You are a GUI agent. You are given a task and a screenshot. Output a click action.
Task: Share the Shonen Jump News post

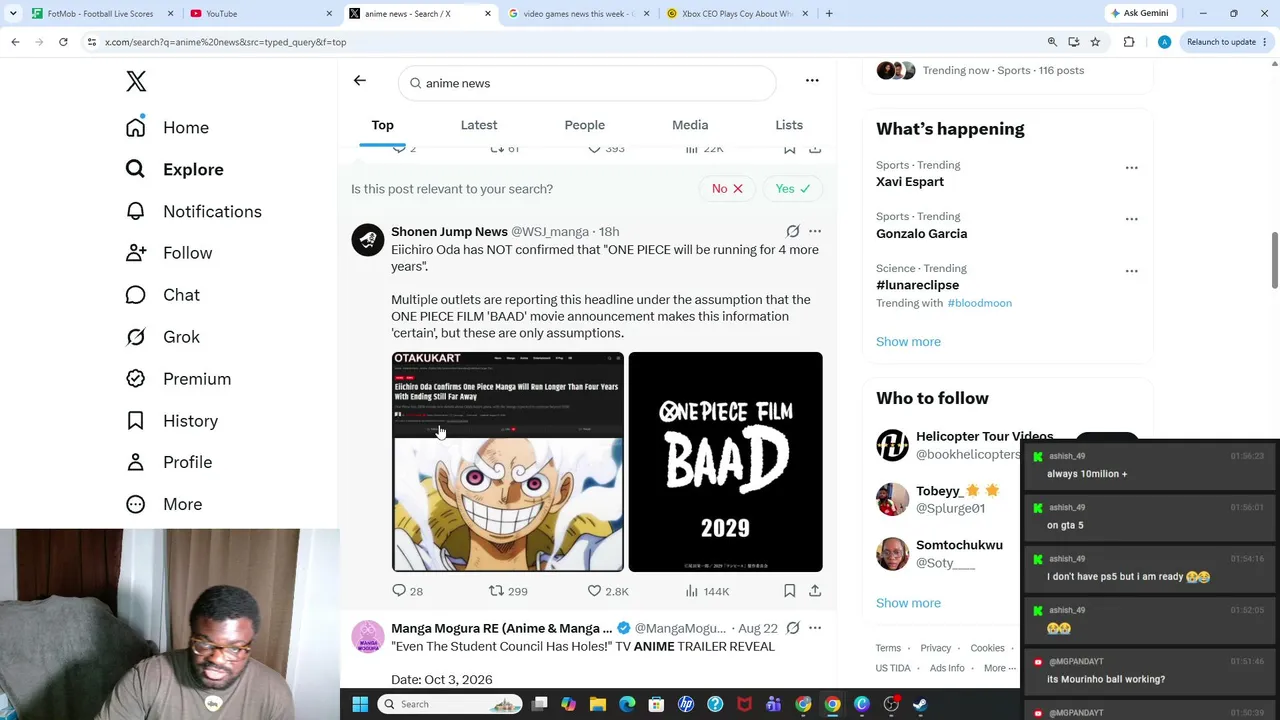point(815,591)
